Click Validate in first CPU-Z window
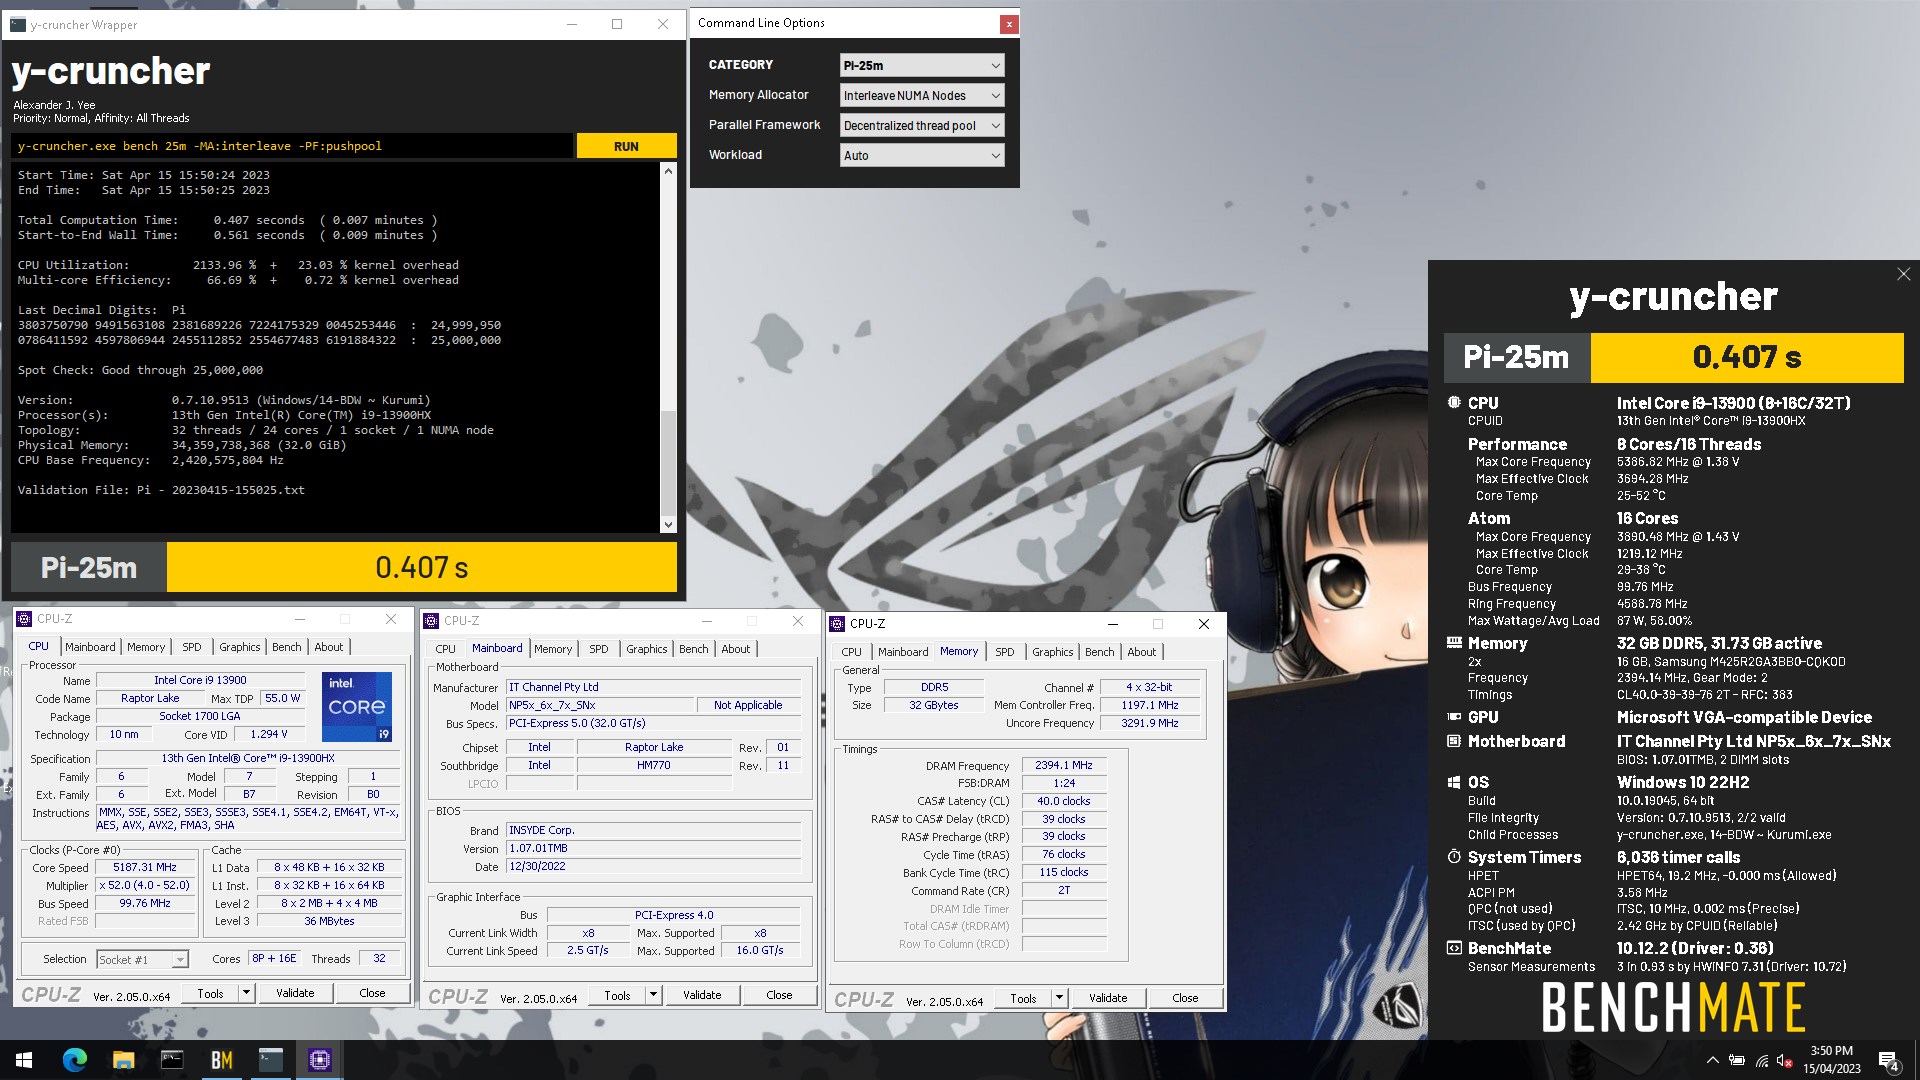 coord(295,993)
